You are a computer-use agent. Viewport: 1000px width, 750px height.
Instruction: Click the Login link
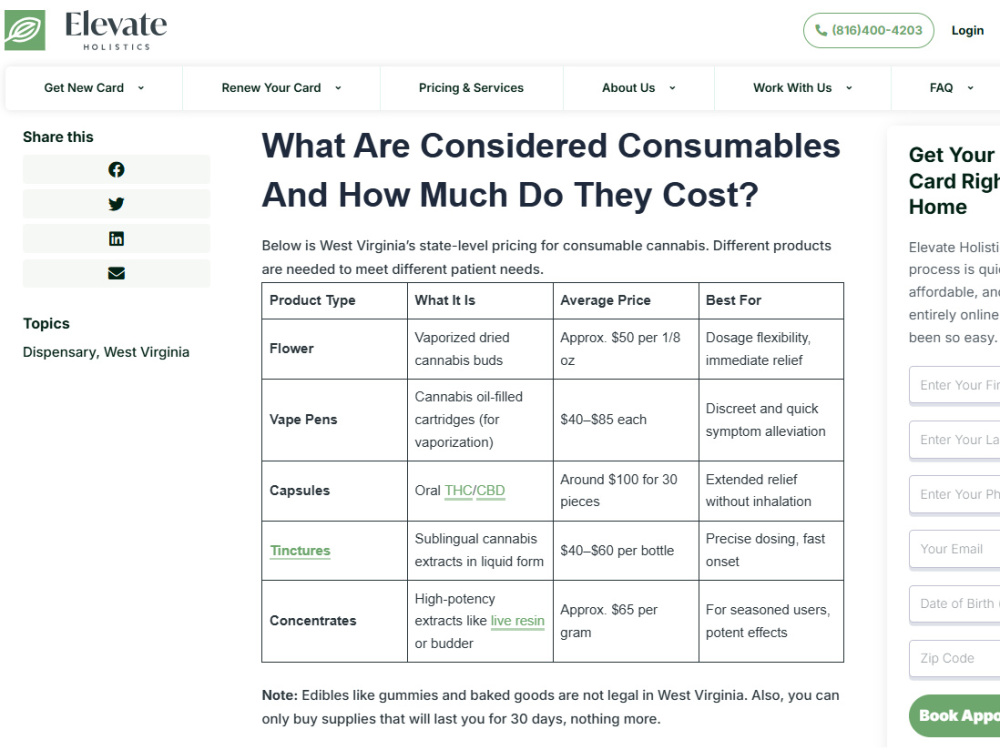coord(967,30)
